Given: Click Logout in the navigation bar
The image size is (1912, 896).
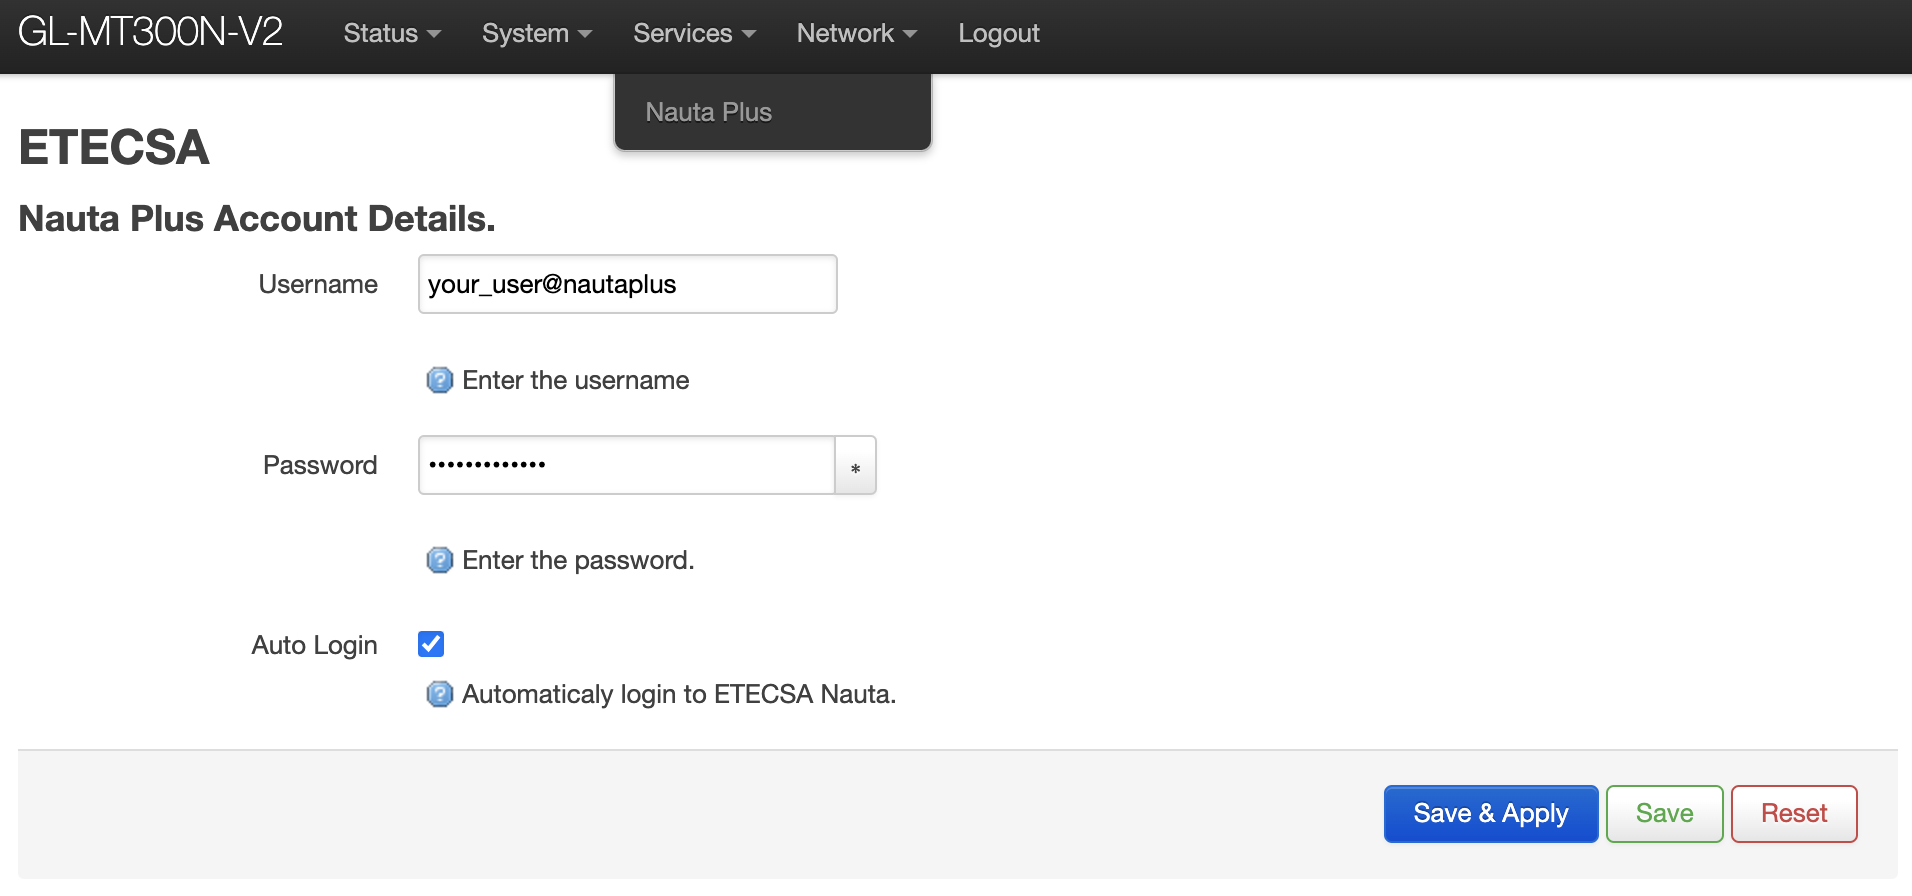Looking at the screenshot, I should tap(998, 33).
